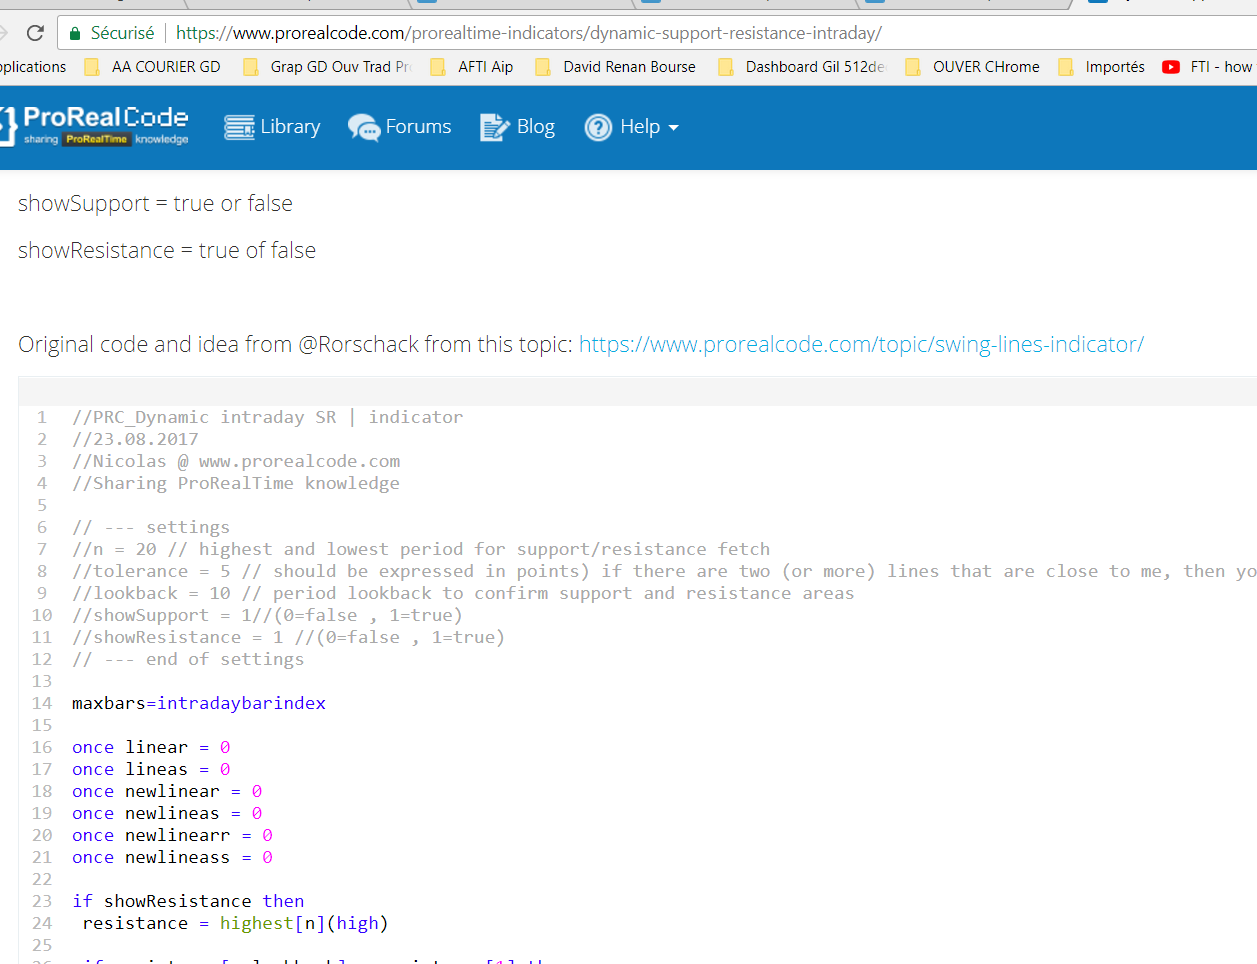
Task: Click the Help question mark icon
Action: pos(598,127)
